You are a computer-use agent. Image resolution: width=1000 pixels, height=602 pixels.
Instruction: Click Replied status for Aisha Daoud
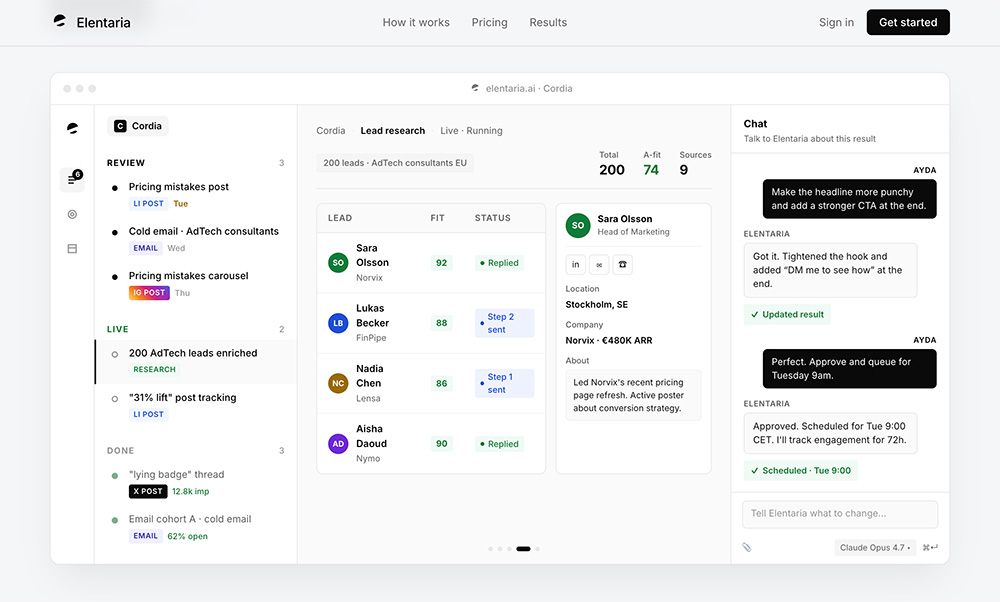499,444
